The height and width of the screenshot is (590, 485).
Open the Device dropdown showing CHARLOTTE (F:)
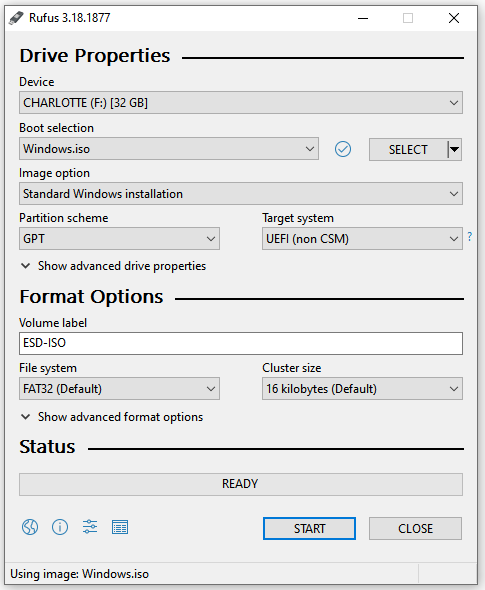(241, 103)
